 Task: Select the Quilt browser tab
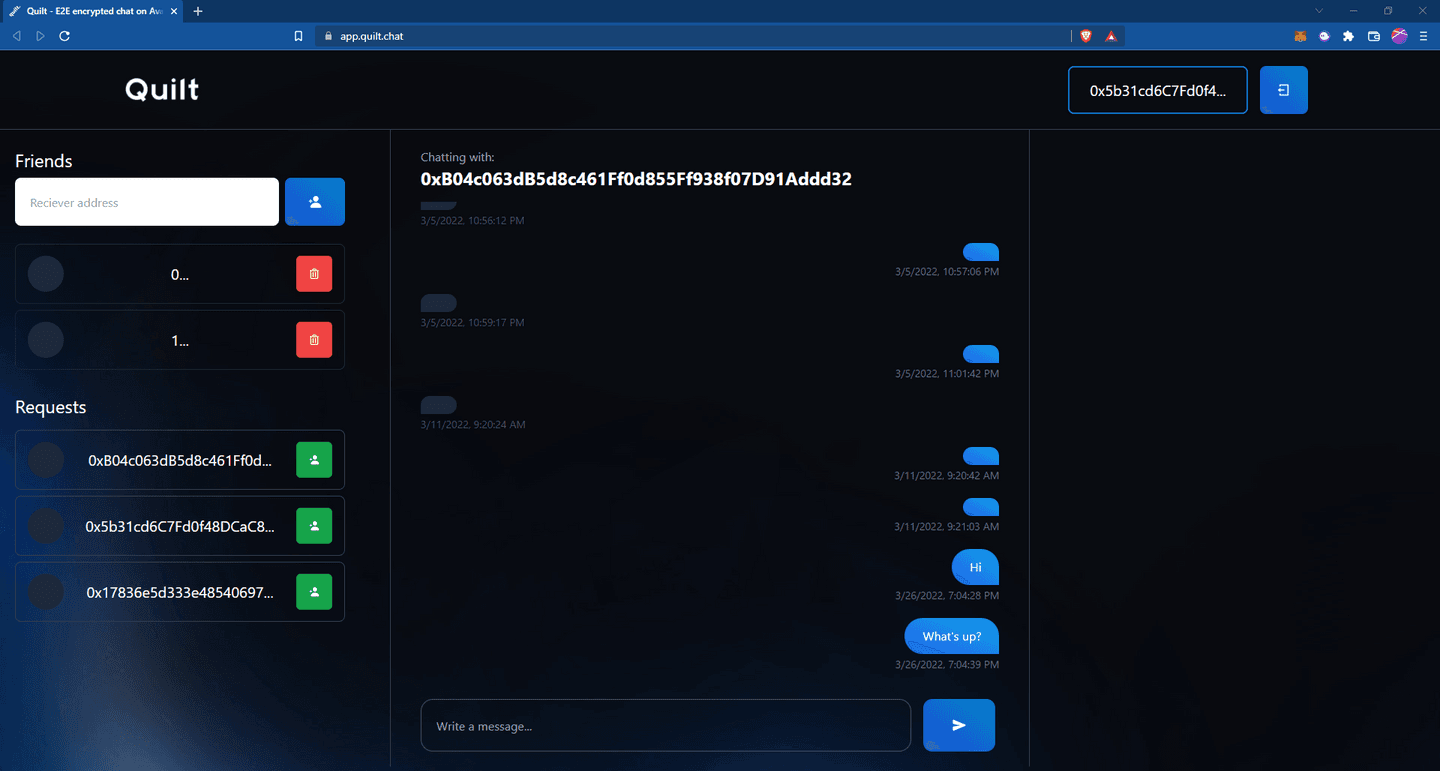(92, 11)
